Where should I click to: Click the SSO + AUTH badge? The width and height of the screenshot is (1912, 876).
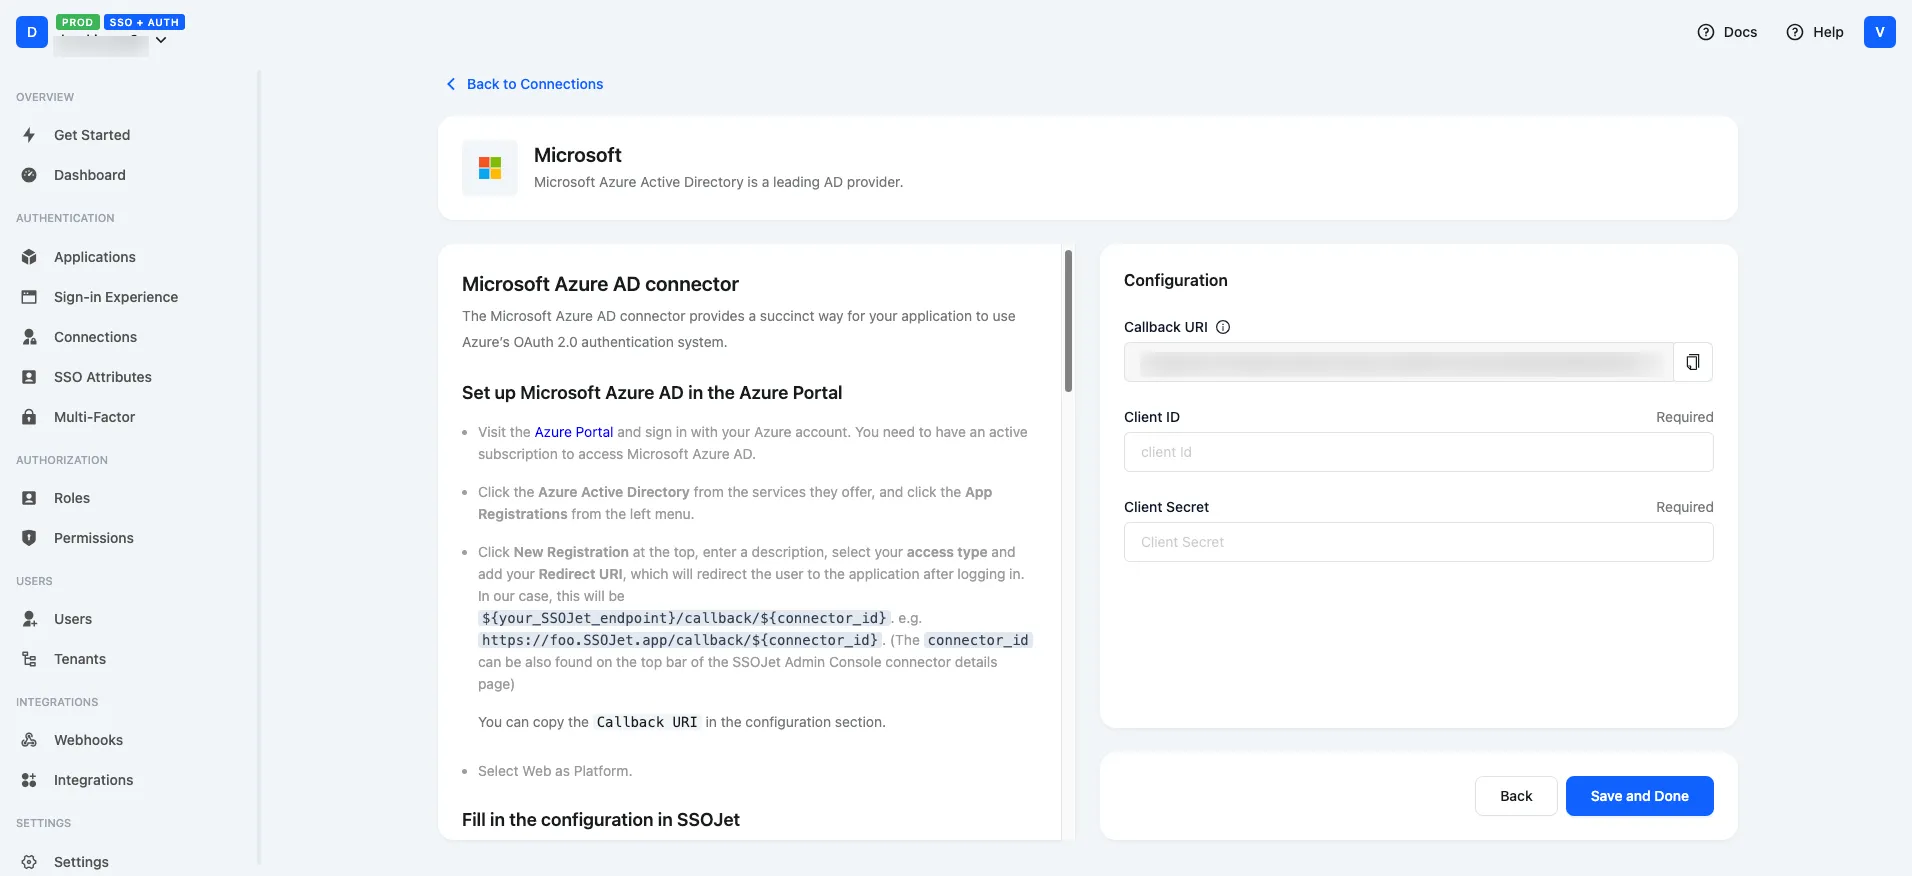pyautogui.click(x=144, y=22)
